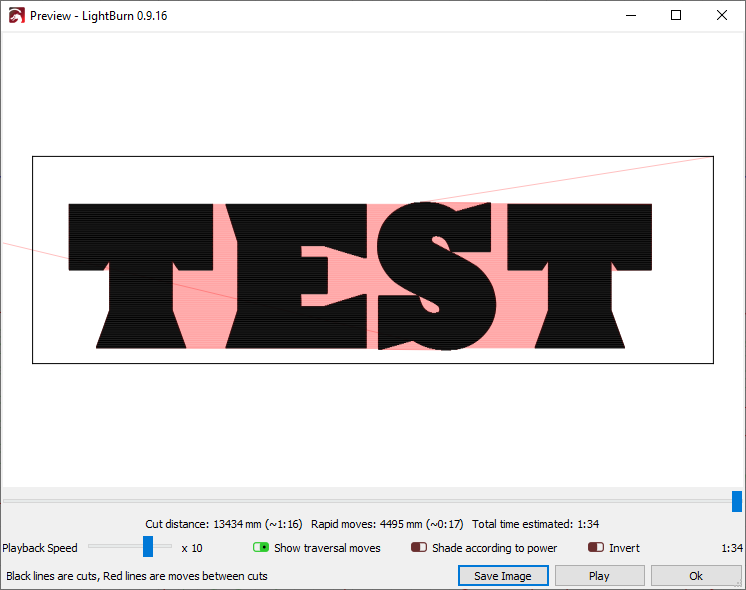This screenshot has height=590, width=746.
Task: Click the Save Image button
Action: click(503, 576)
